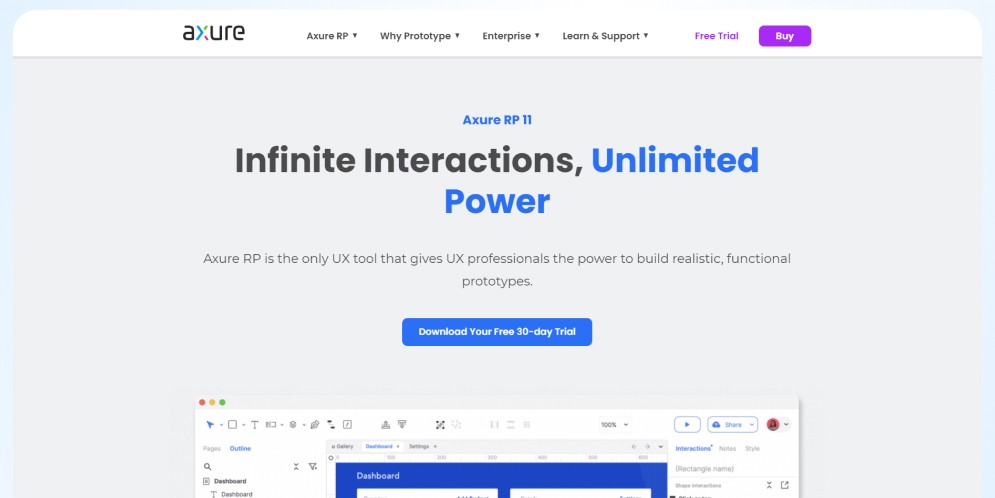Open the Notes tab
Viewport: 995px width, 498px height.
pos(727,449)
